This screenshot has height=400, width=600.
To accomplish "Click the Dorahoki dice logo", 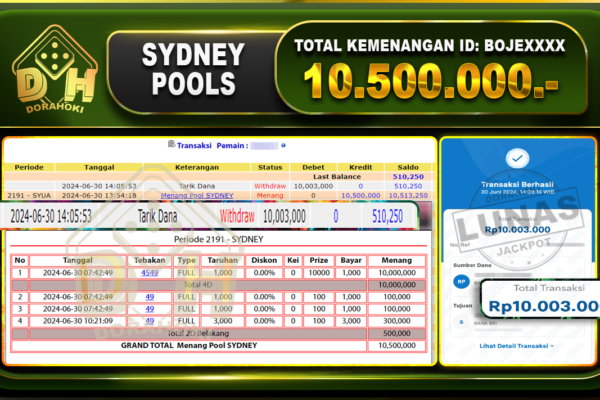I will pos(54,70).
